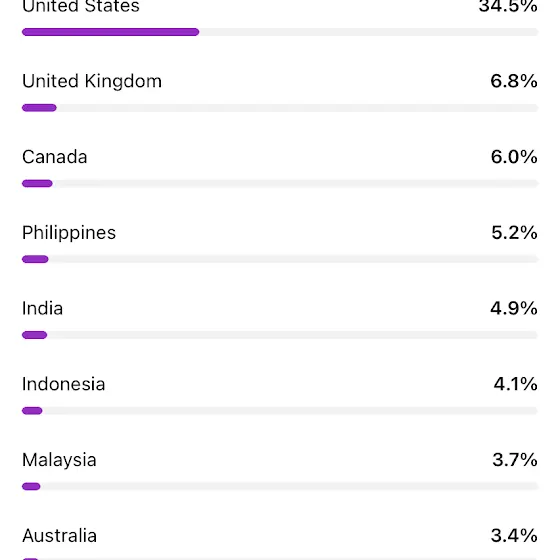This screenshot has height=560, width=560.
Task: Click the 4.9% India percentage
Action: [x=514, y=308]
